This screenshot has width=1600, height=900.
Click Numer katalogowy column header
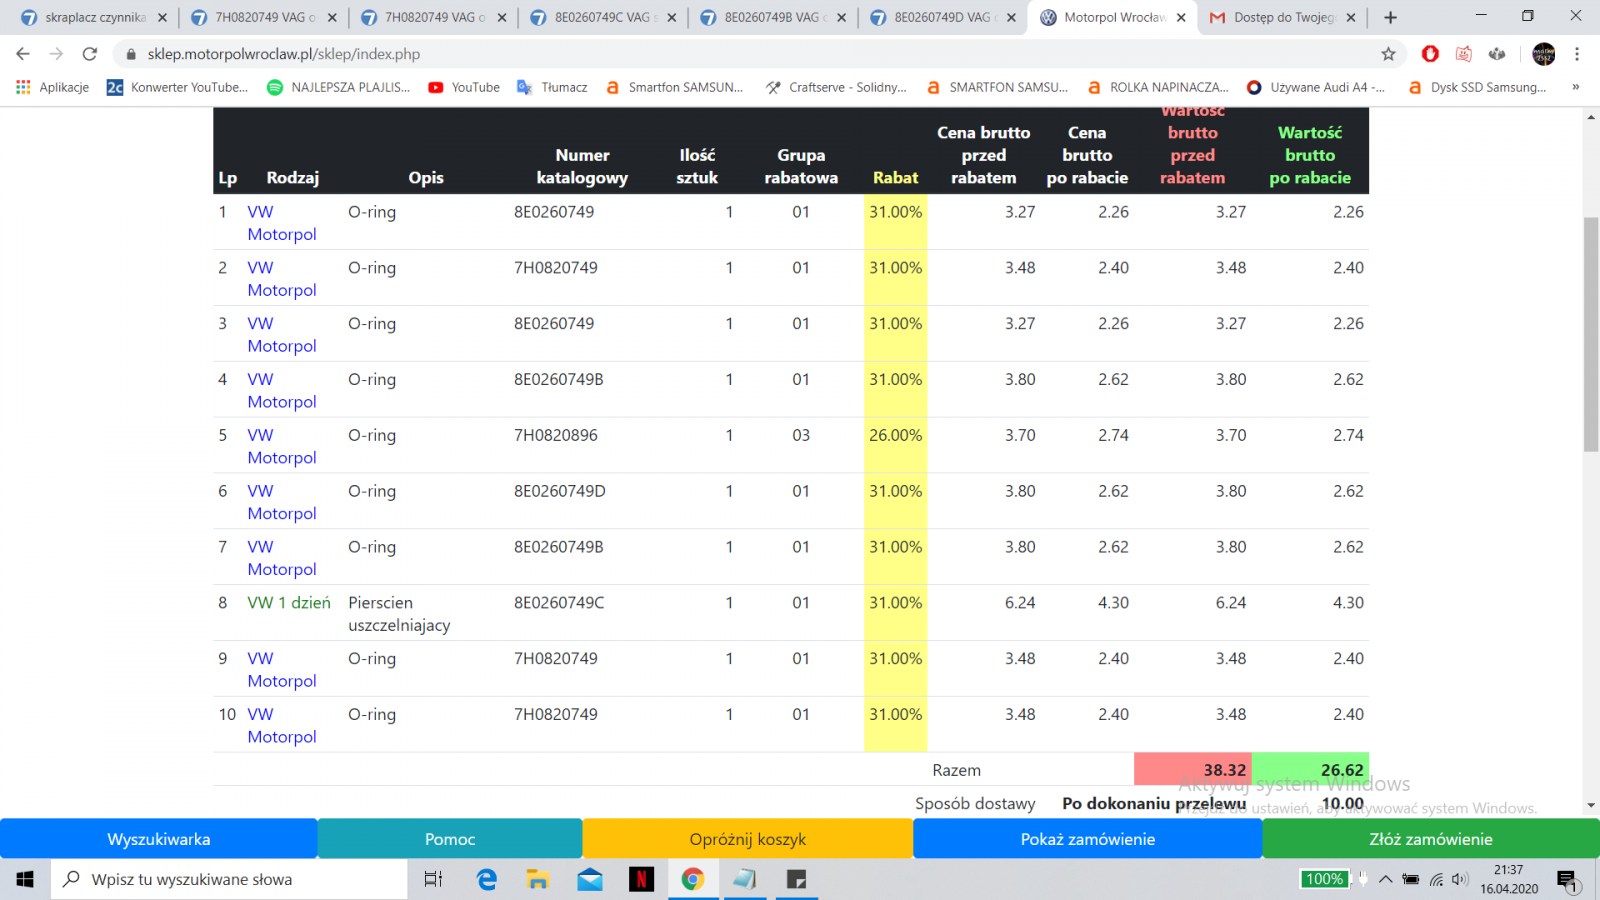(582, 166)
